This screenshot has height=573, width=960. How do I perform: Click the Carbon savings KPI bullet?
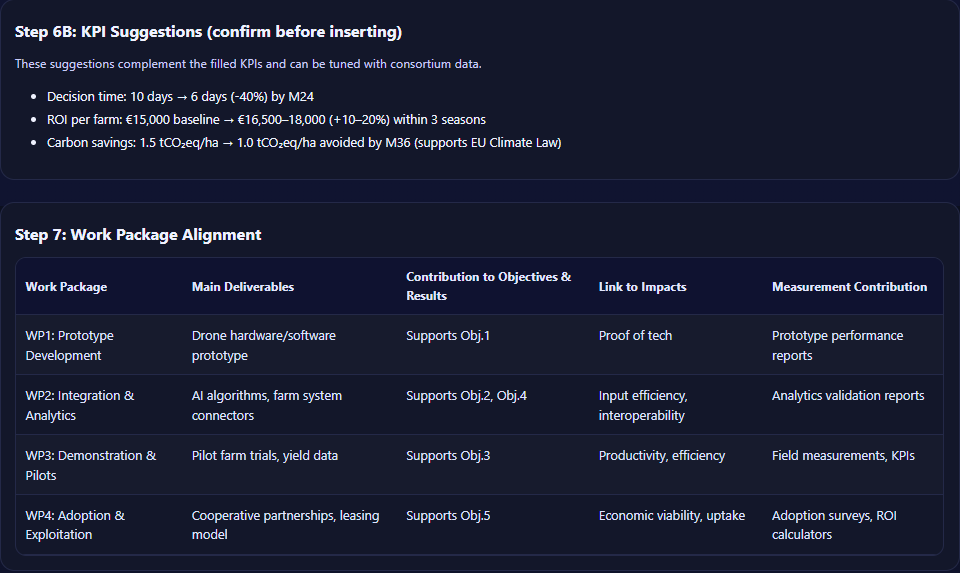point(304,143)
